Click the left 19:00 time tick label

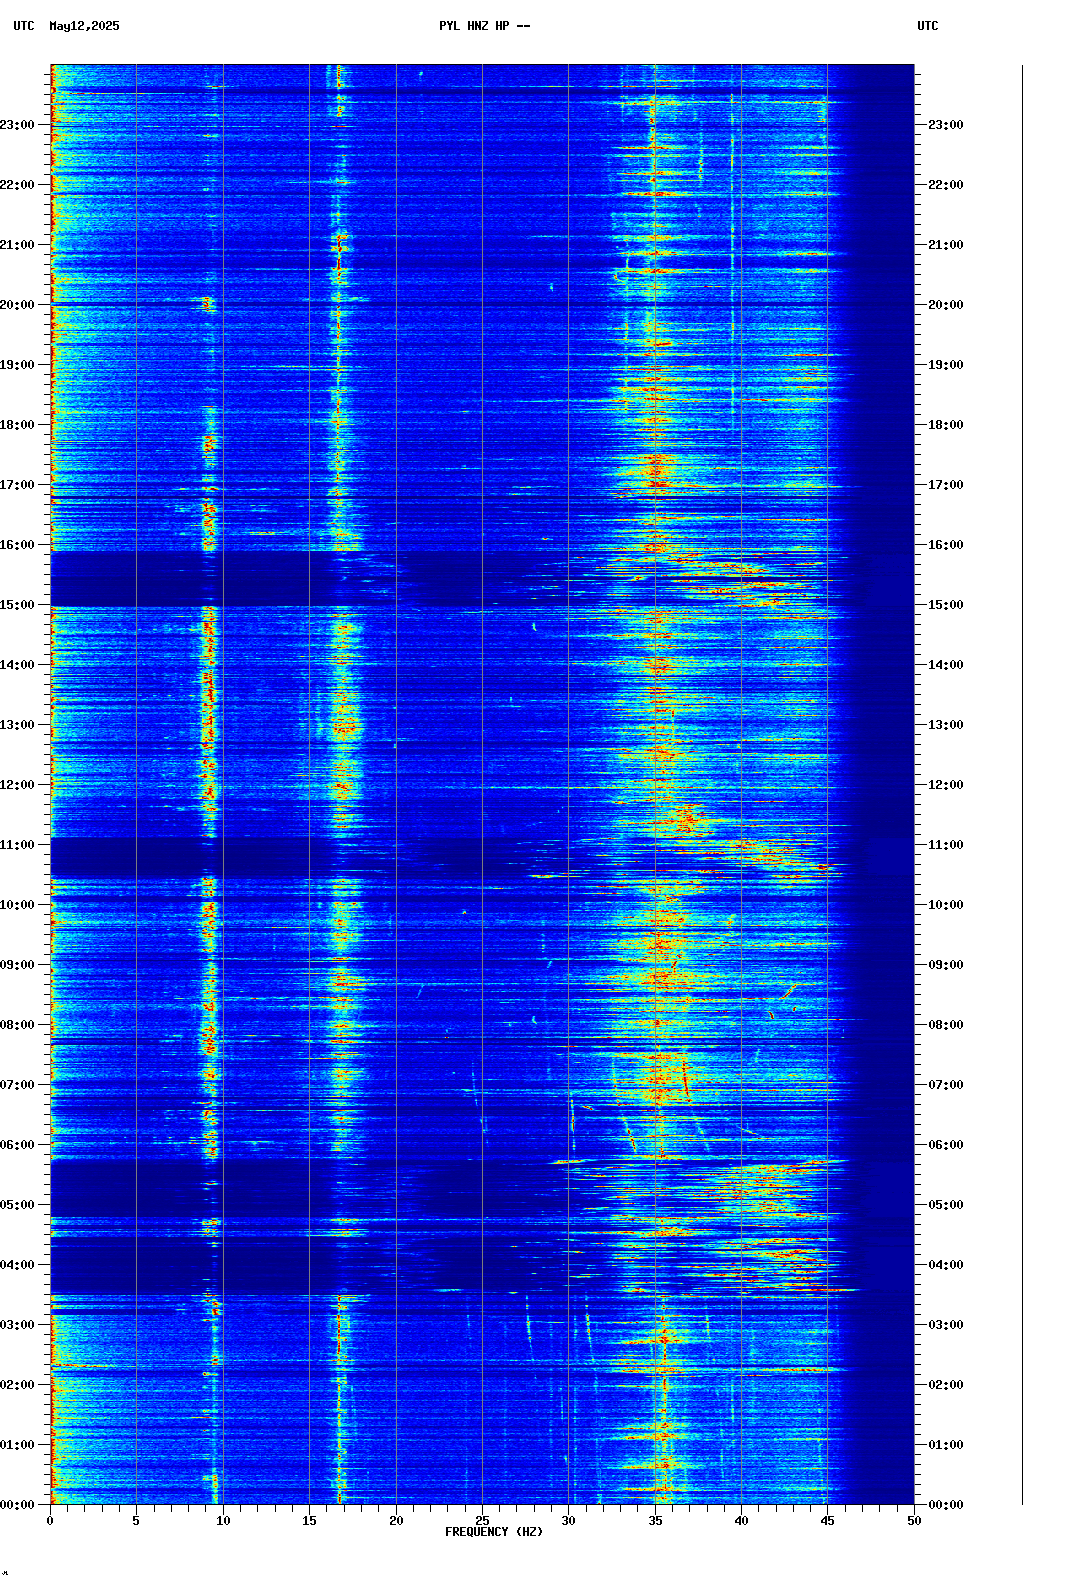point(17,365)
